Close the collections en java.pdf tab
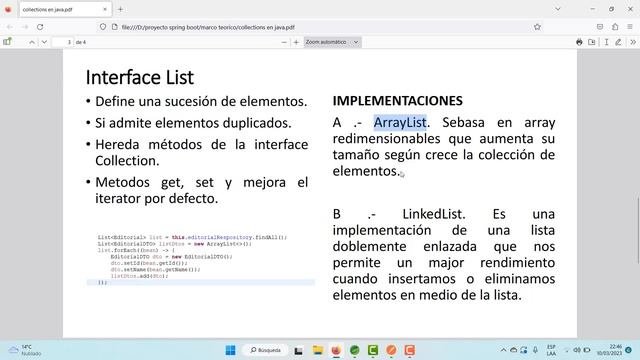The height and width of the screenshot is (360, 640). pos(105,9)
